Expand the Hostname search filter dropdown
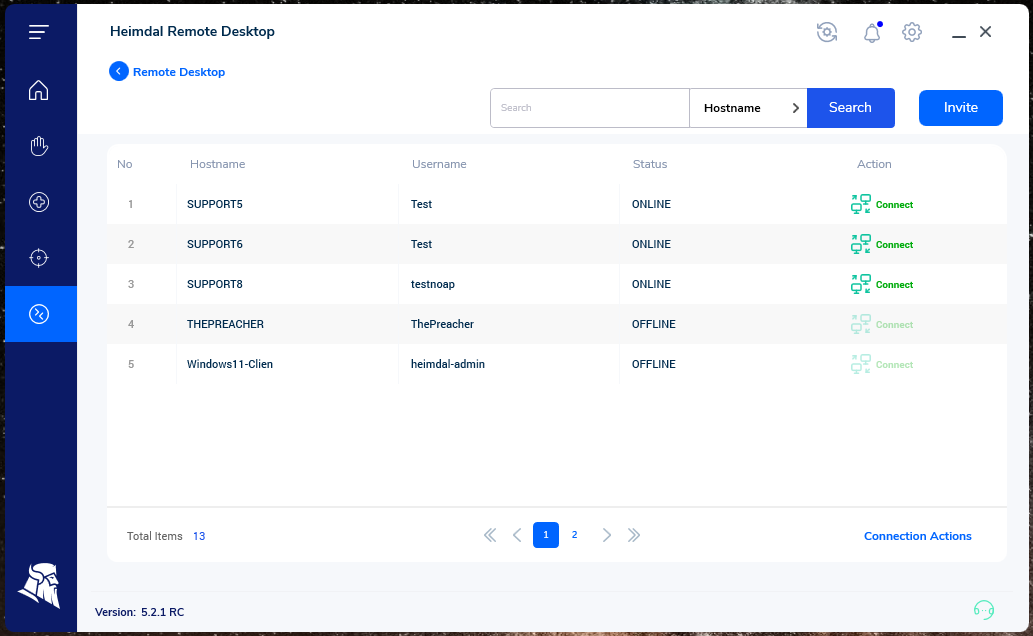The width and height of the screenshot is (1033, 636). tap(748, 108)
